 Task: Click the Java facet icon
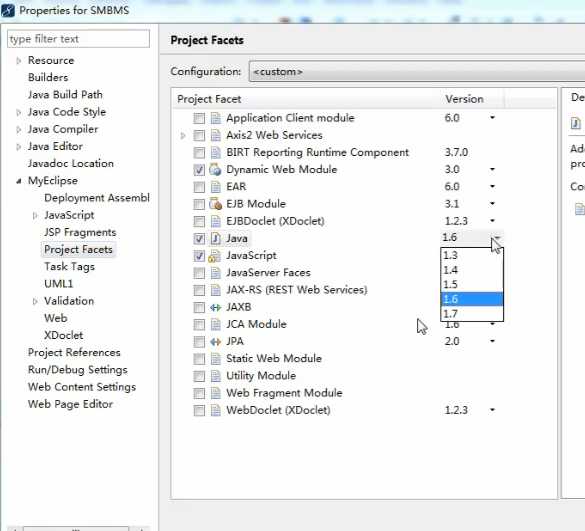[215, 238]
